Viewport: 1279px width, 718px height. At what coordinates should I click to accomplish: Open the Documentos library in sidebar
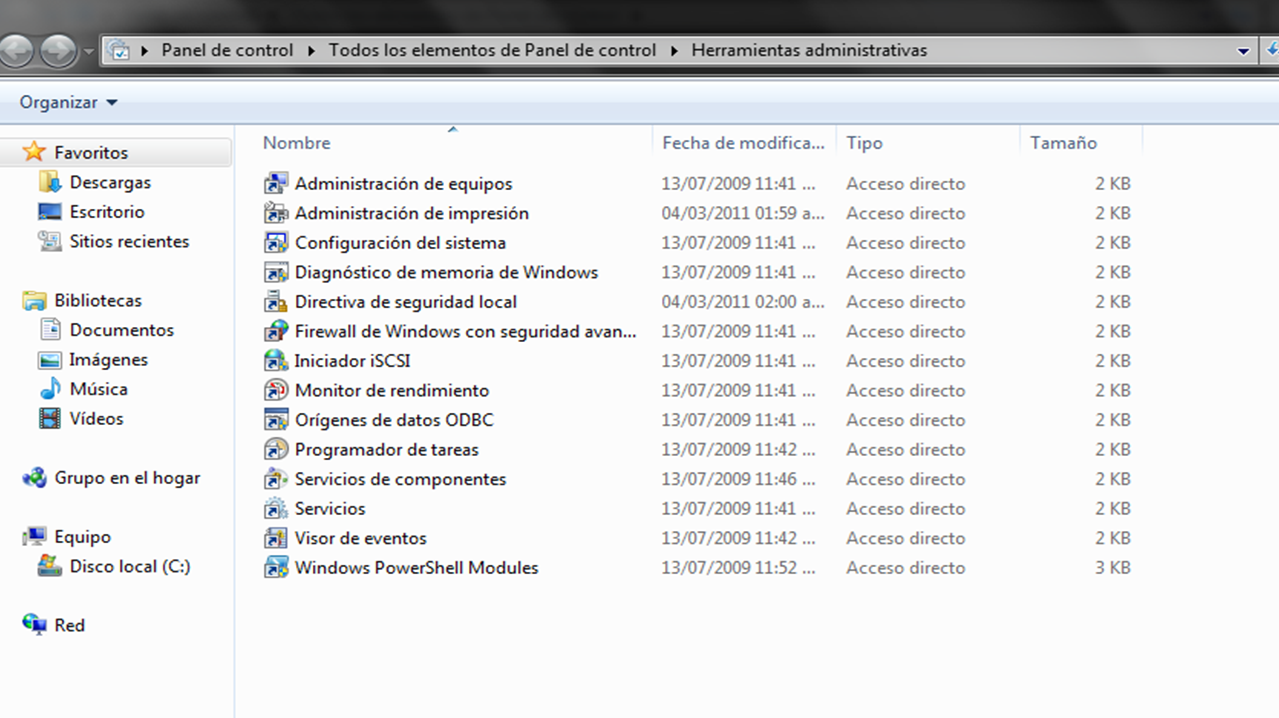(121, 330)
